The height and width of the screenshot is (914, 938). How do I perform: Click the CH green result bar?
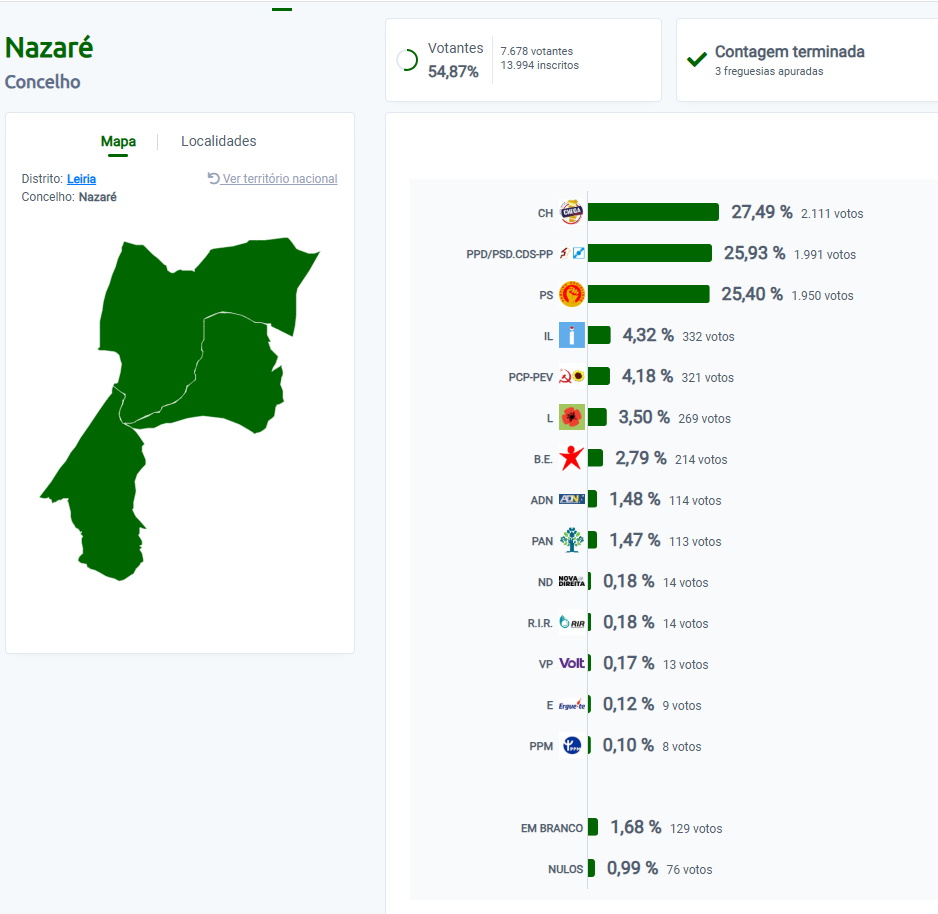coord(653,212)
